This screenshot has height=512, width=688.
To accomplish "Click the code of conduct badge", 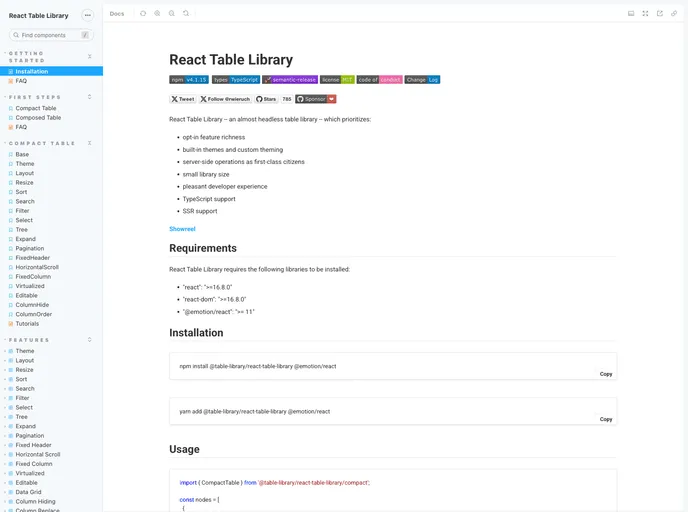I will [380, 79].
